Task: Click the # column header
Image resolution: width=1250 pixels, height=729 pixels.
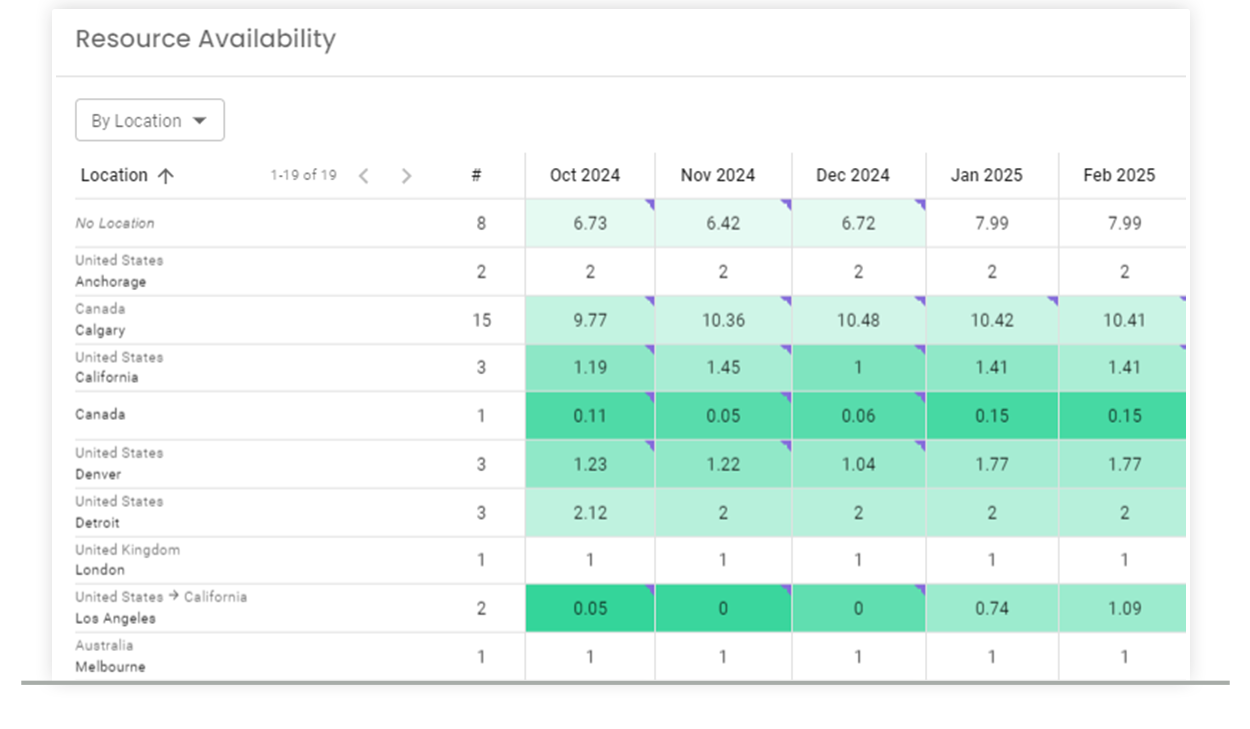Action: point(477,174)
